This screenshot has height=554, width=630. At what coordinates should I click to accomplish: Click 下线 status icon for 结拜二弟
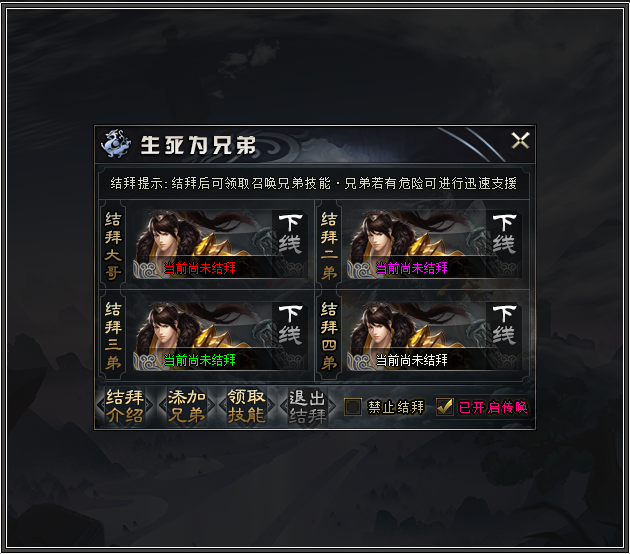point(504,233)
